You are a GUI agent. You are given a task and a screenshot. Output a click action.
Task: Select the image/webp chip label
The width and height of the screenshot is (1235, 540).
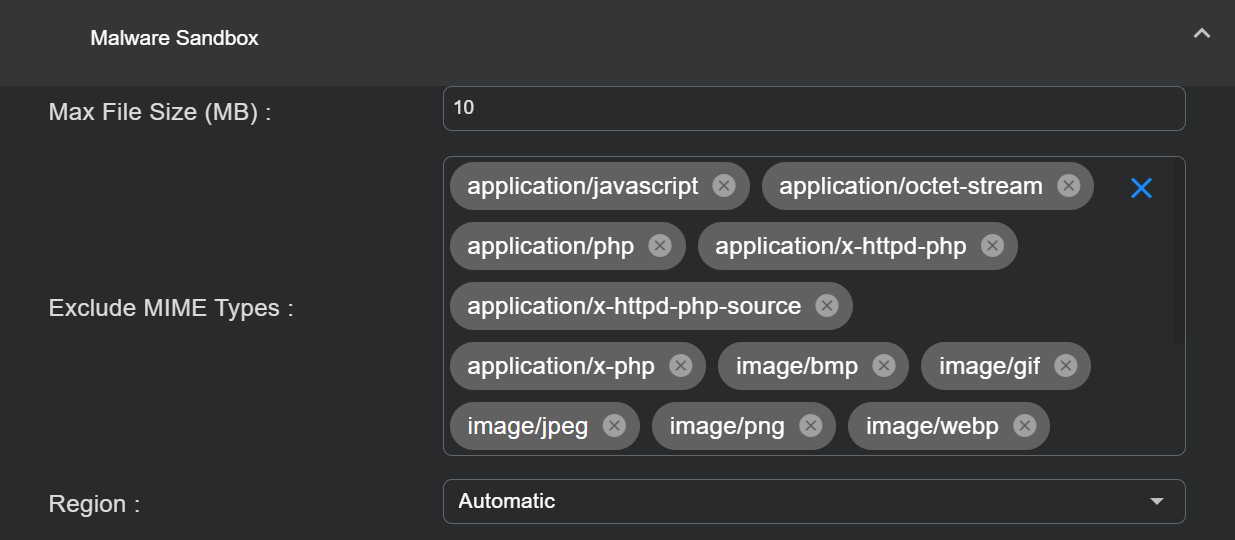[931, 426]
